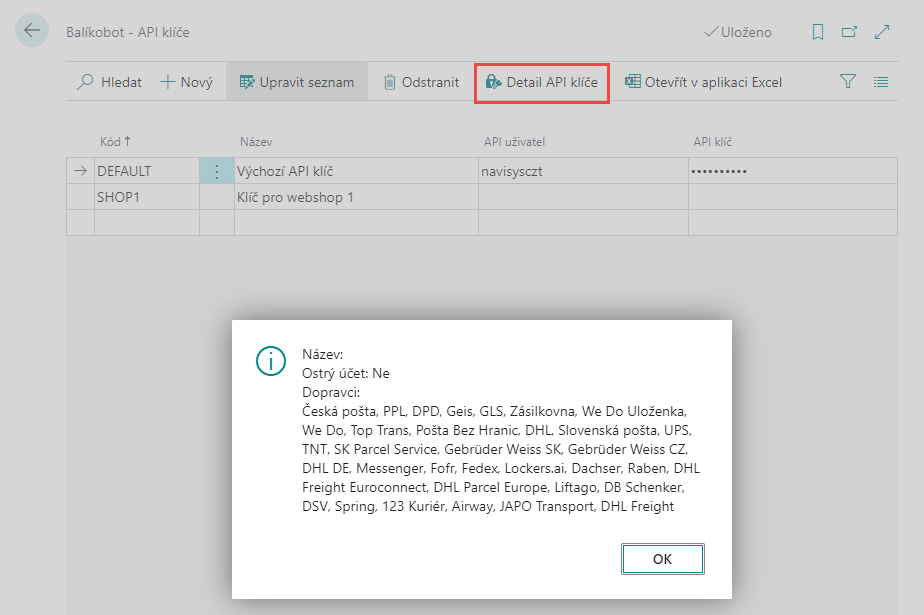Click the Hledat search action

coord(110,82)
